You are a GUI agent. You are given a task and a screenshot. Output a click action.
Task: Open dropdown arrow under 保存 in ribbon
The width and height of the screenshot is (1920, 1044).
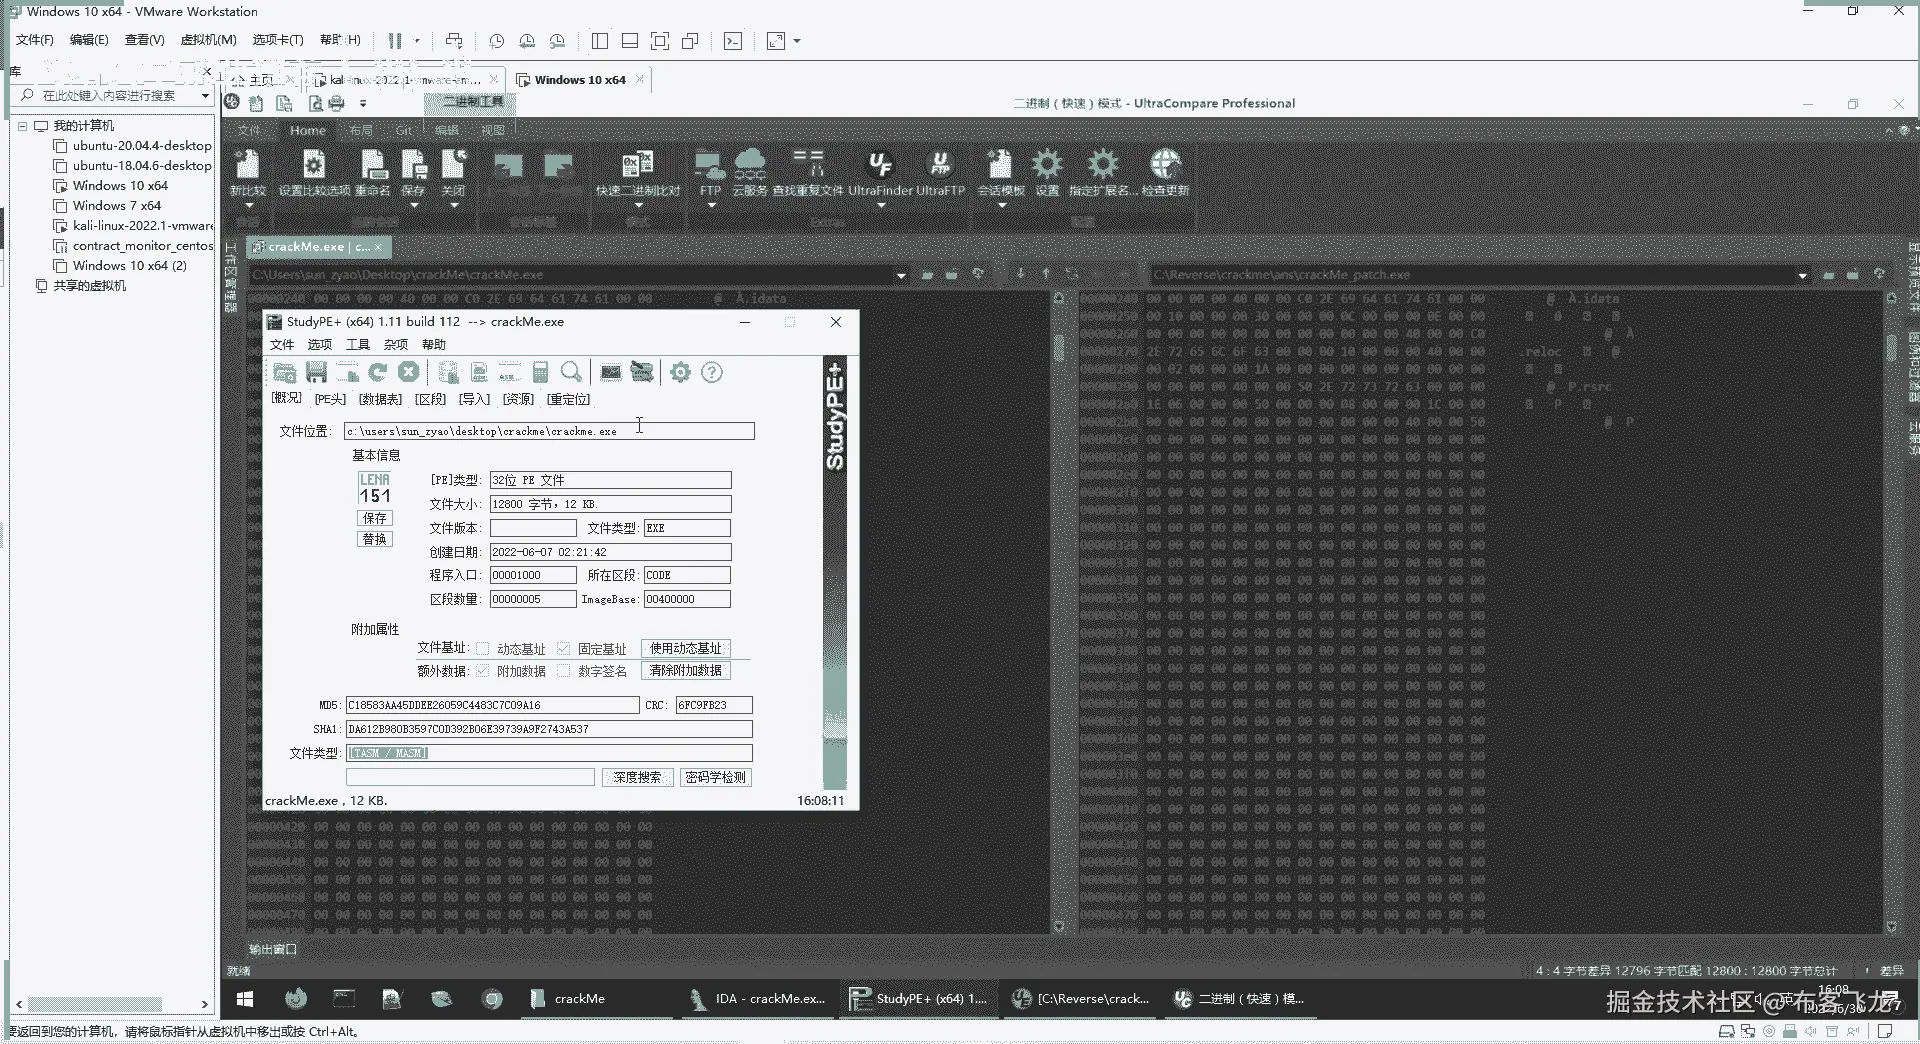pyautogui.click(x=414, y=206)
